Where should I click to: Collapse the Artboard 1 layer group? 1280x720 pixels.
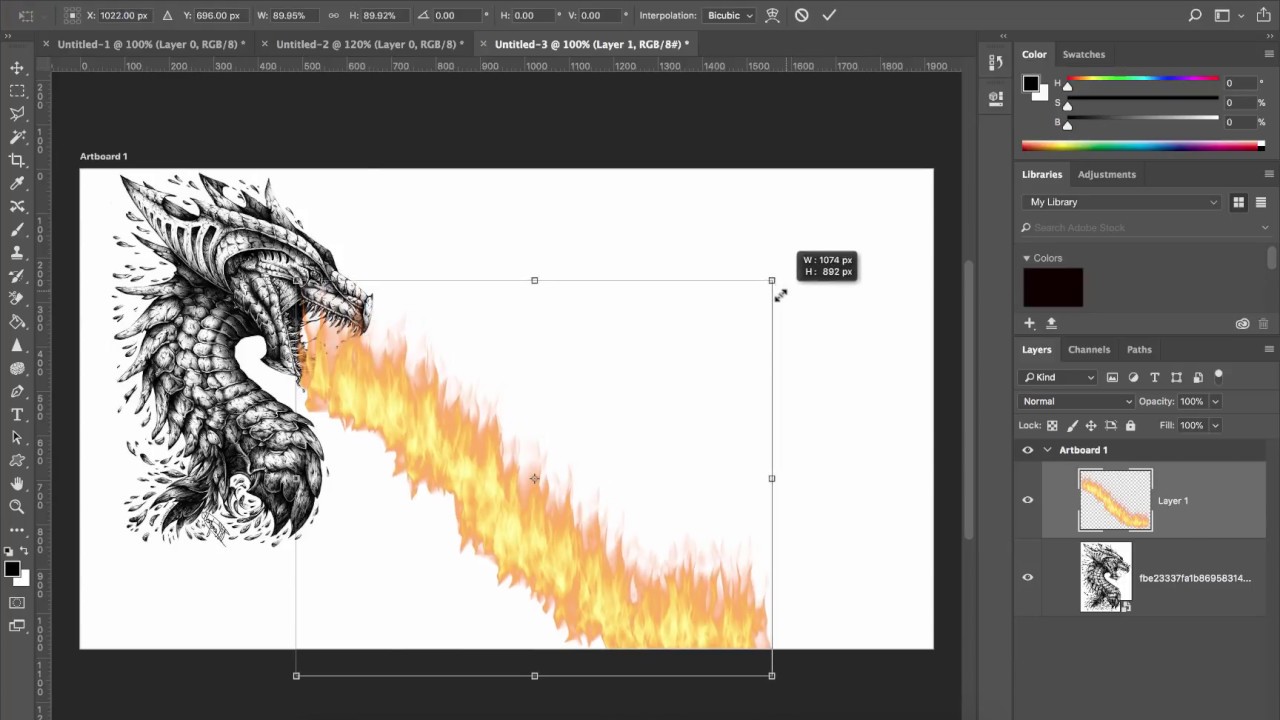pyautogui.click(x=1047, y=450)
